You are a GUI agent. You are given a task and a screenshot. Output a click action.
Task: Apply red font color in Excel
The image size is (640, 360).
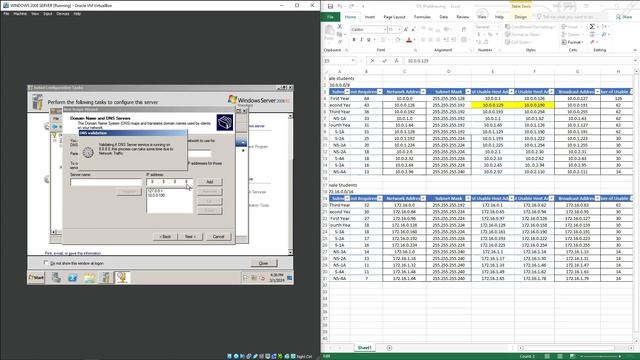409,40
